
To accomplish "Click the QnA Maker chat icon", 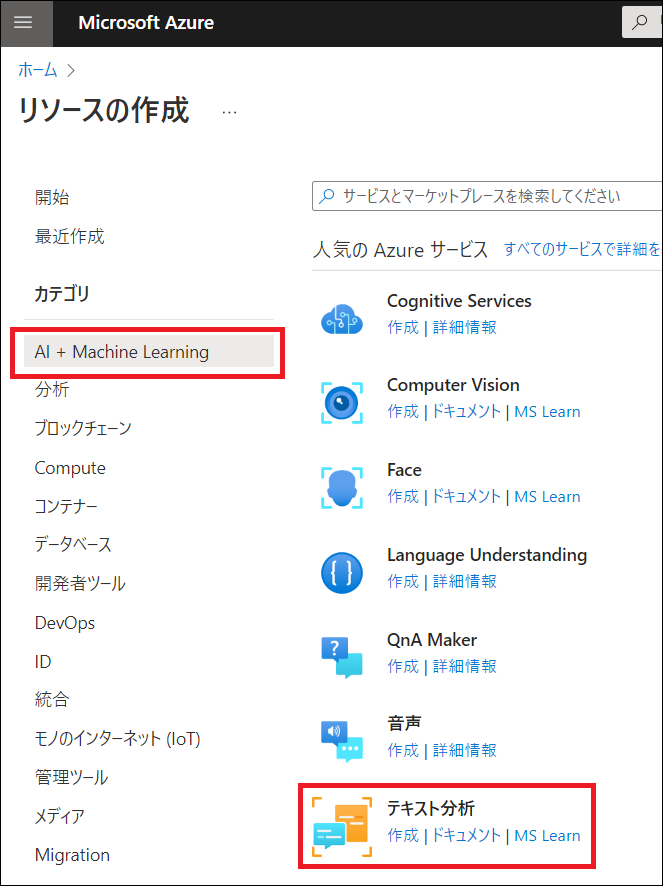I will coord(341,658).
